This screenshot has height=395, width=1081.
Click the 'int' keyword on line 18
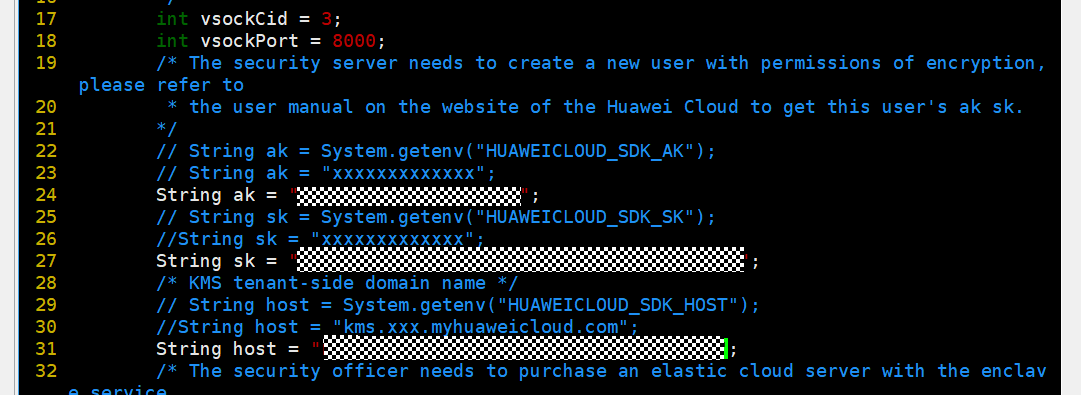(172, 41)
